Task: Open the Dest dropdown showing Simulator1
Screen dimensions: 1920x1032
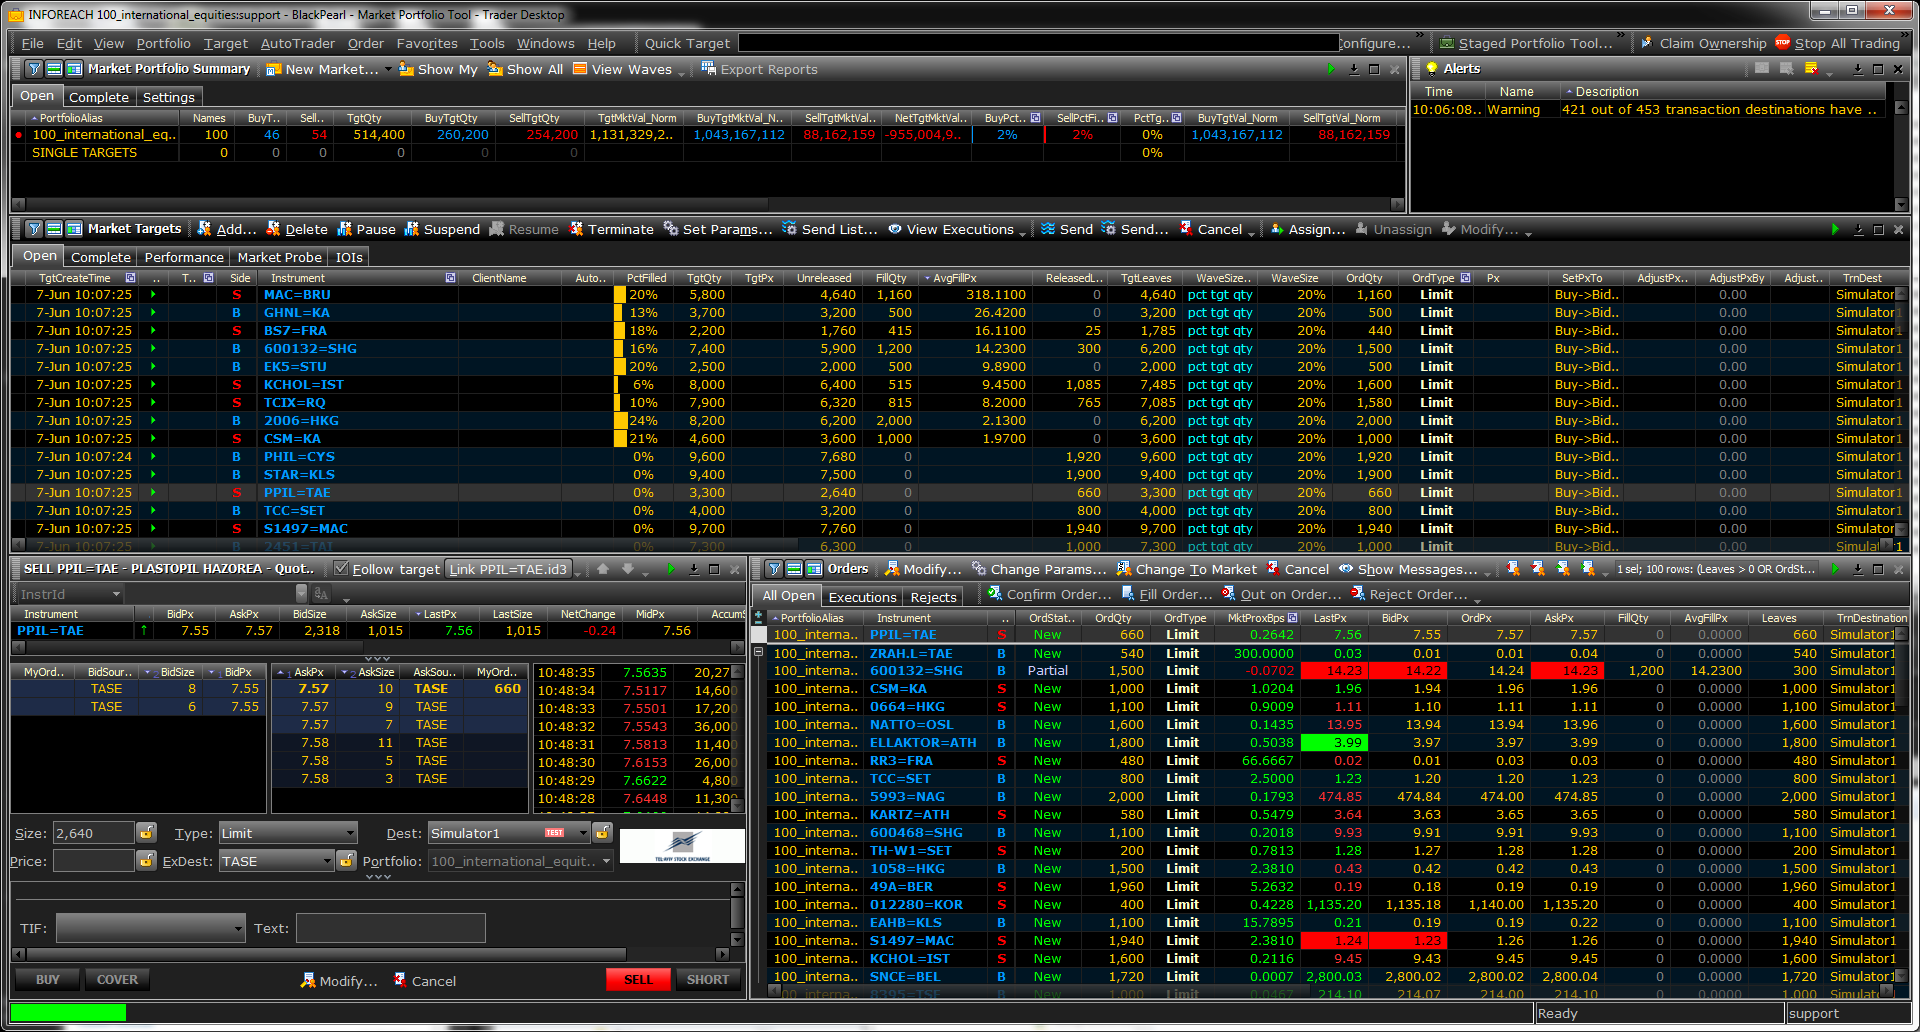Action: [x=508, y=833]
